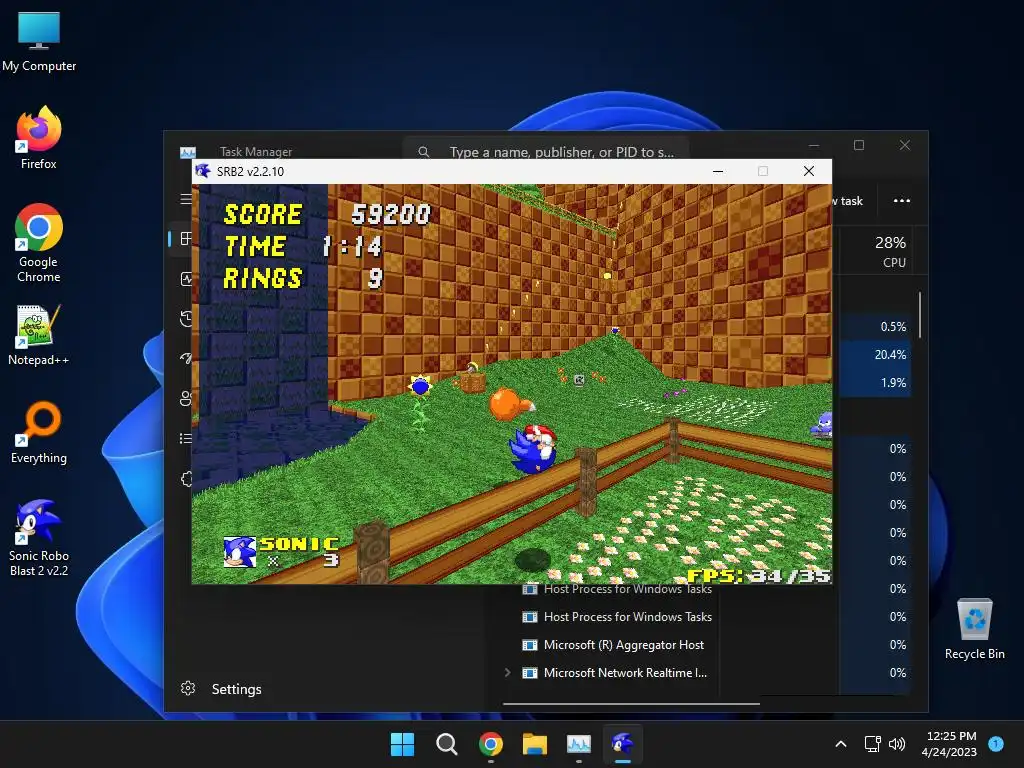Screen dimensions: 1024x768
Task: Select the Sonic Robo Blast 2 desktop shortcut
Action: pos(39,538)
